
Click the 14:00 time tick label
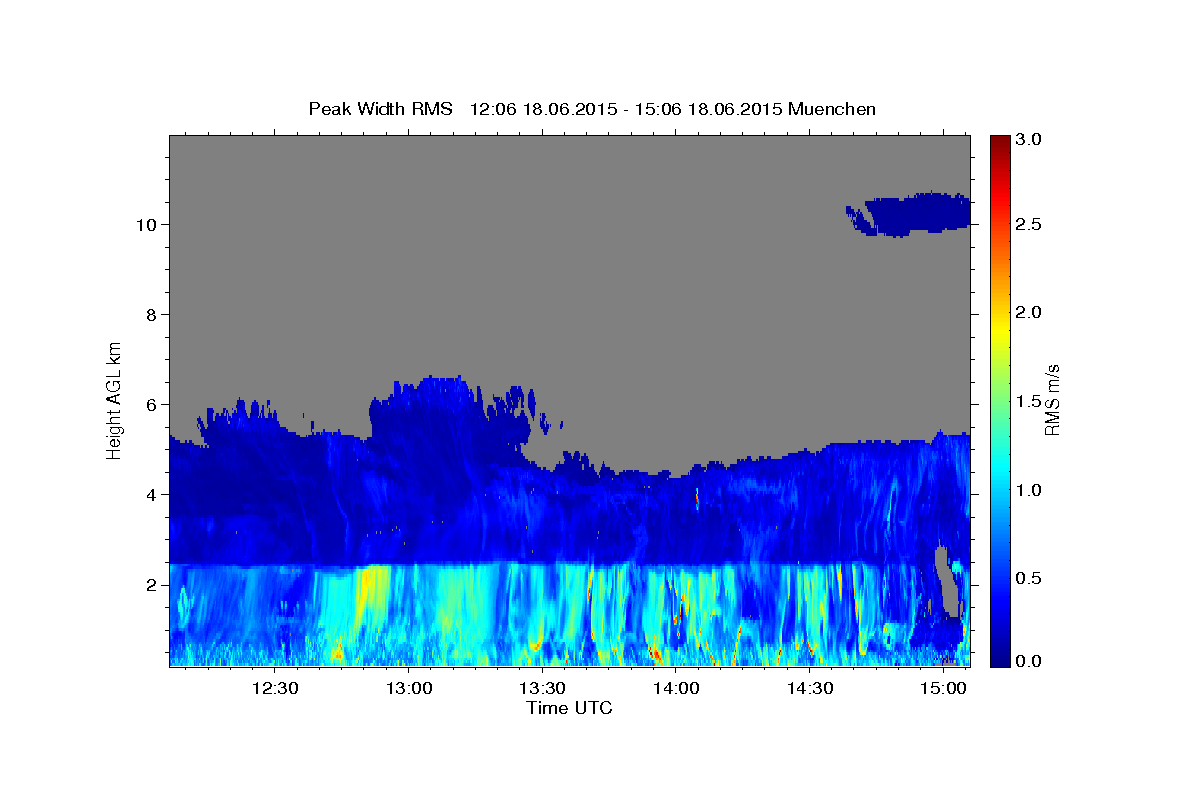(x=676, y=688)
